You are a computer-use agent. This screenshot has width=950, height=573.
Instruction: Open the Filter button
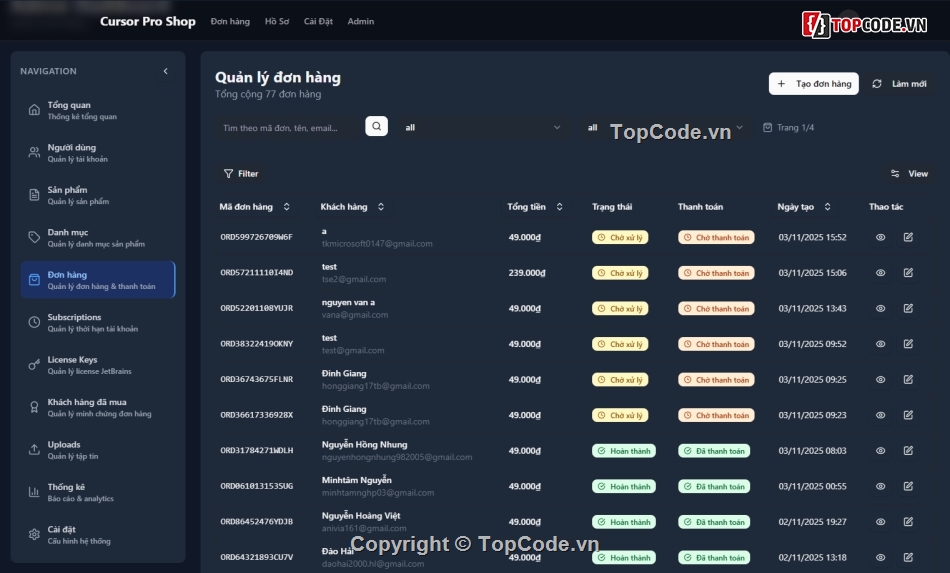coord(241,174)
